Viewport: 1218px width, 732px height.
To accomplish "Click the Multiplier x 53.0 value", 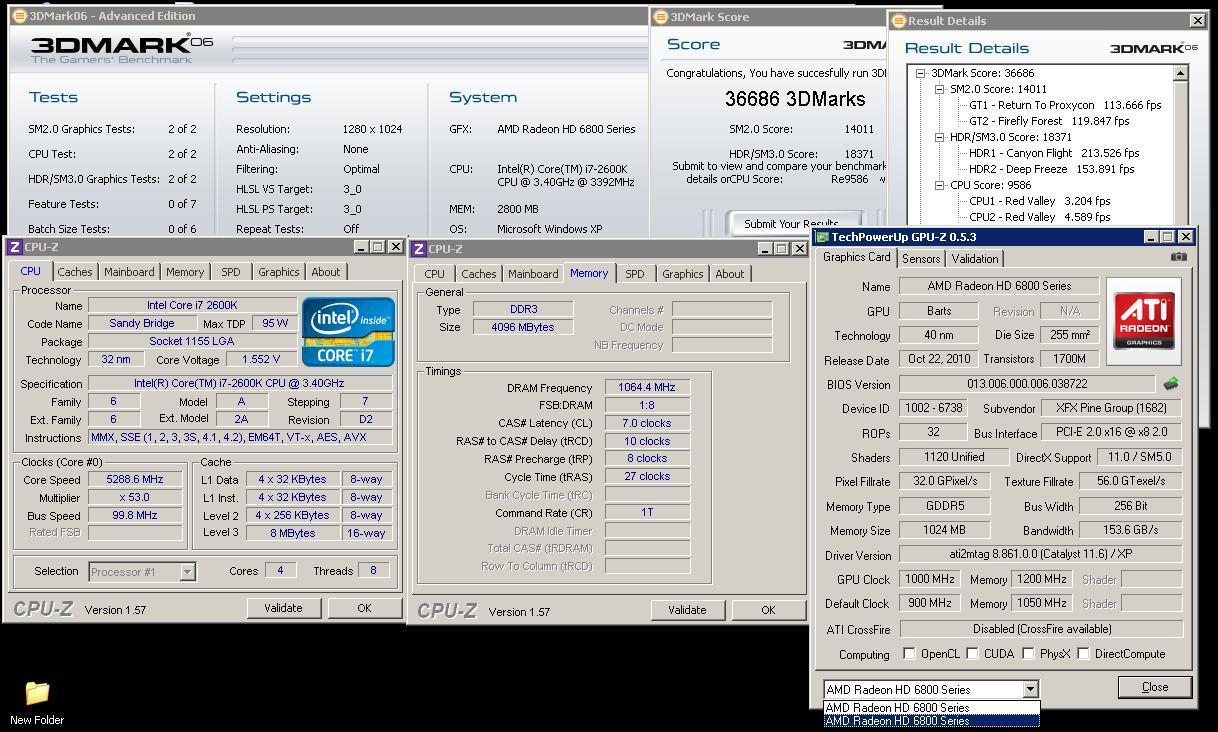I will [x=135, y=498].
